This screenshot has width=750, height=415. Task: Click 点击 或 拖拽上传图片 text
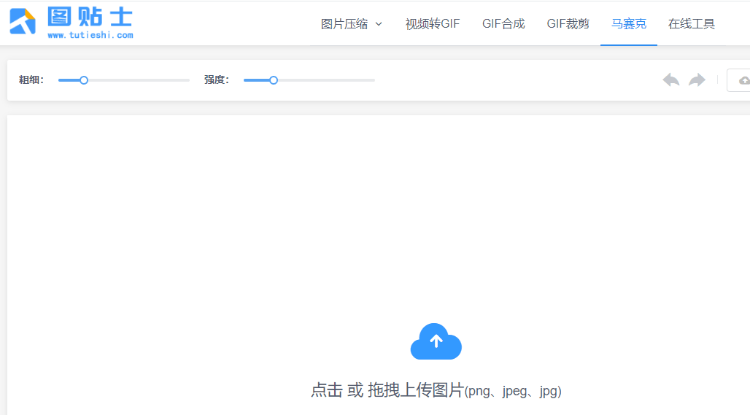[387, 390]
